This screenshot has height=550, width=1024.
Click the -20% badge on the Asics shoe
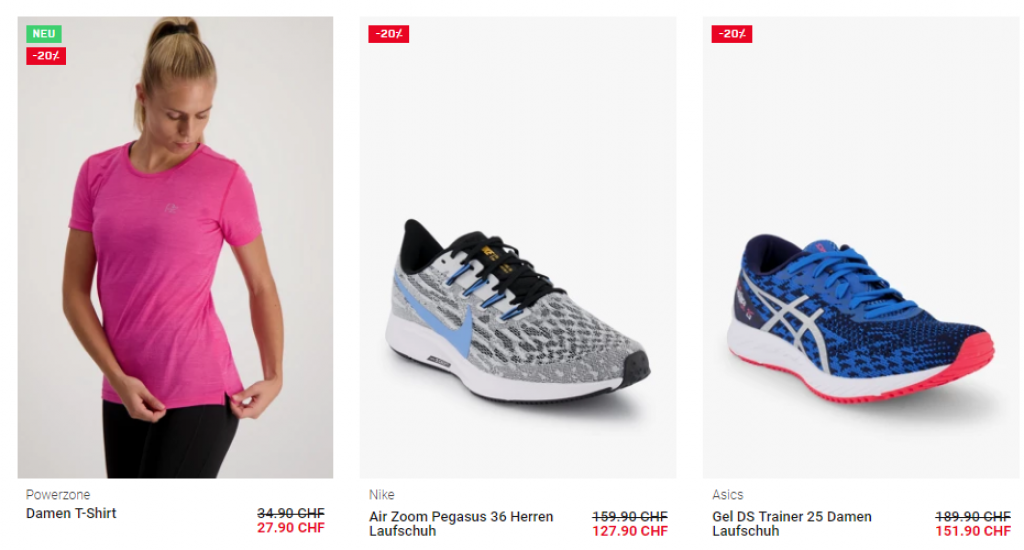pyautogui.click(x=731, y=34)
